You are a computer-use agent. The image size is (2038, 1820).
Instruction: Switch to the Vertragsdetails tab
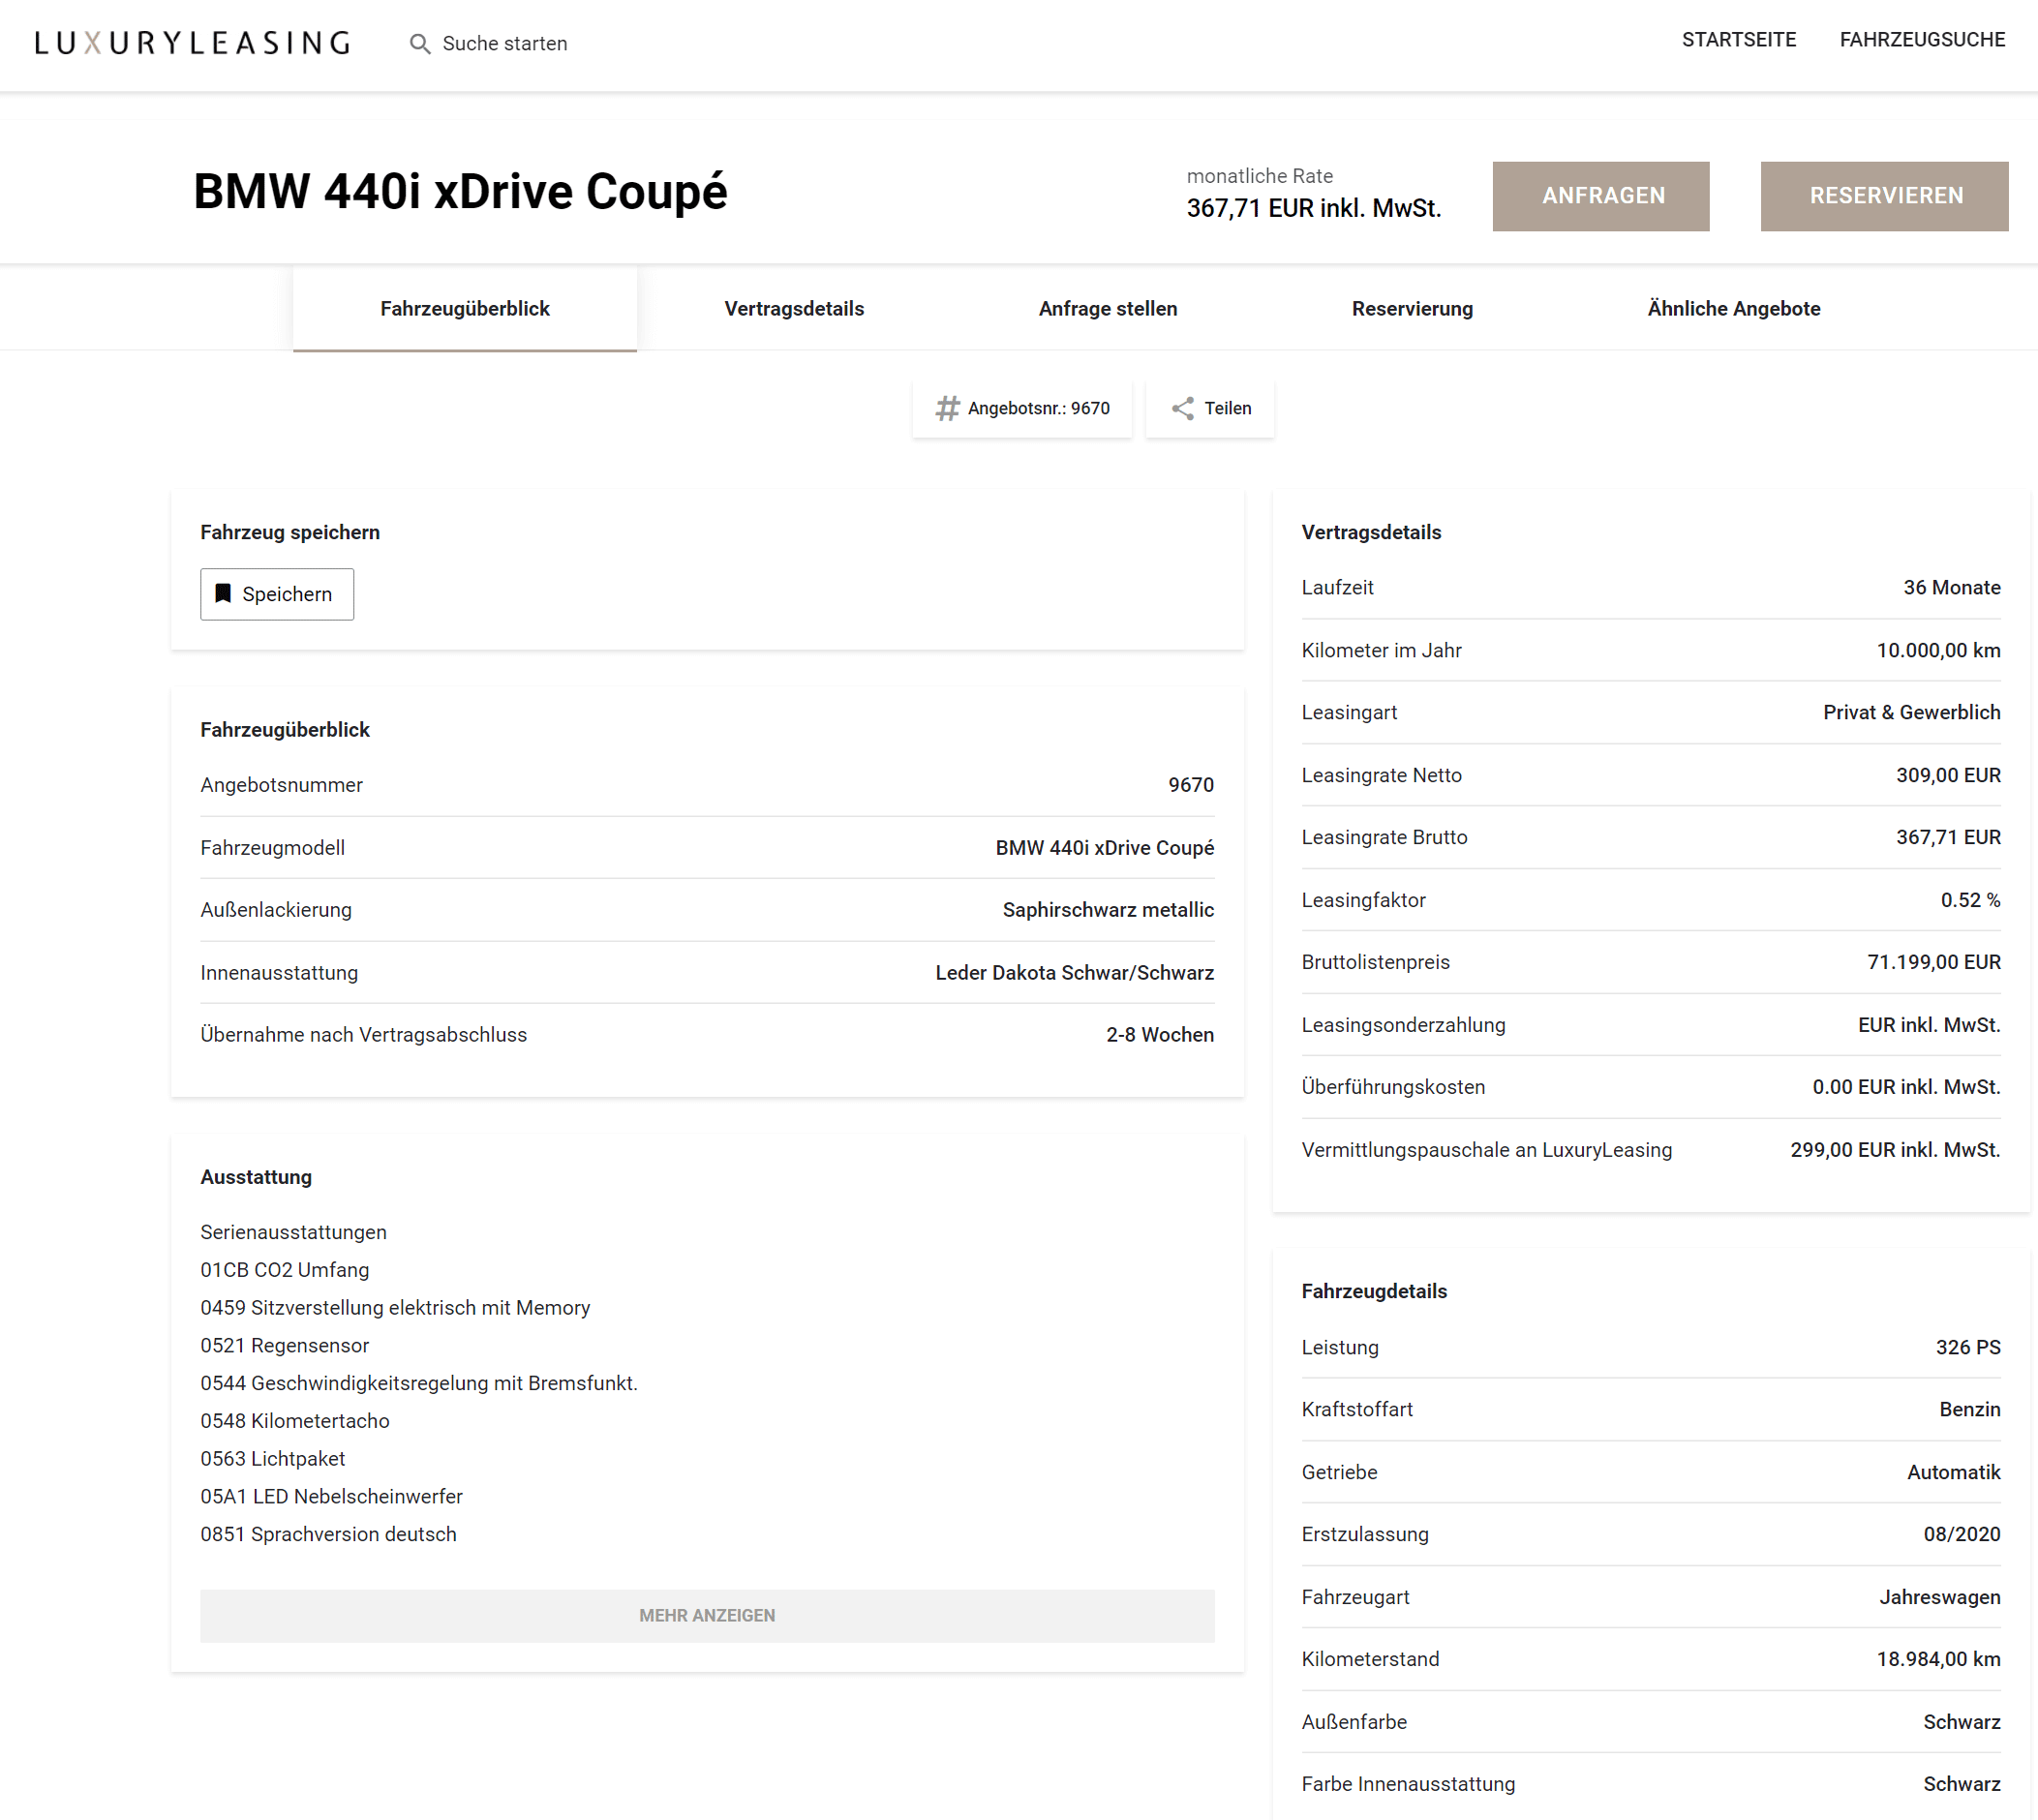pos(794,309)
